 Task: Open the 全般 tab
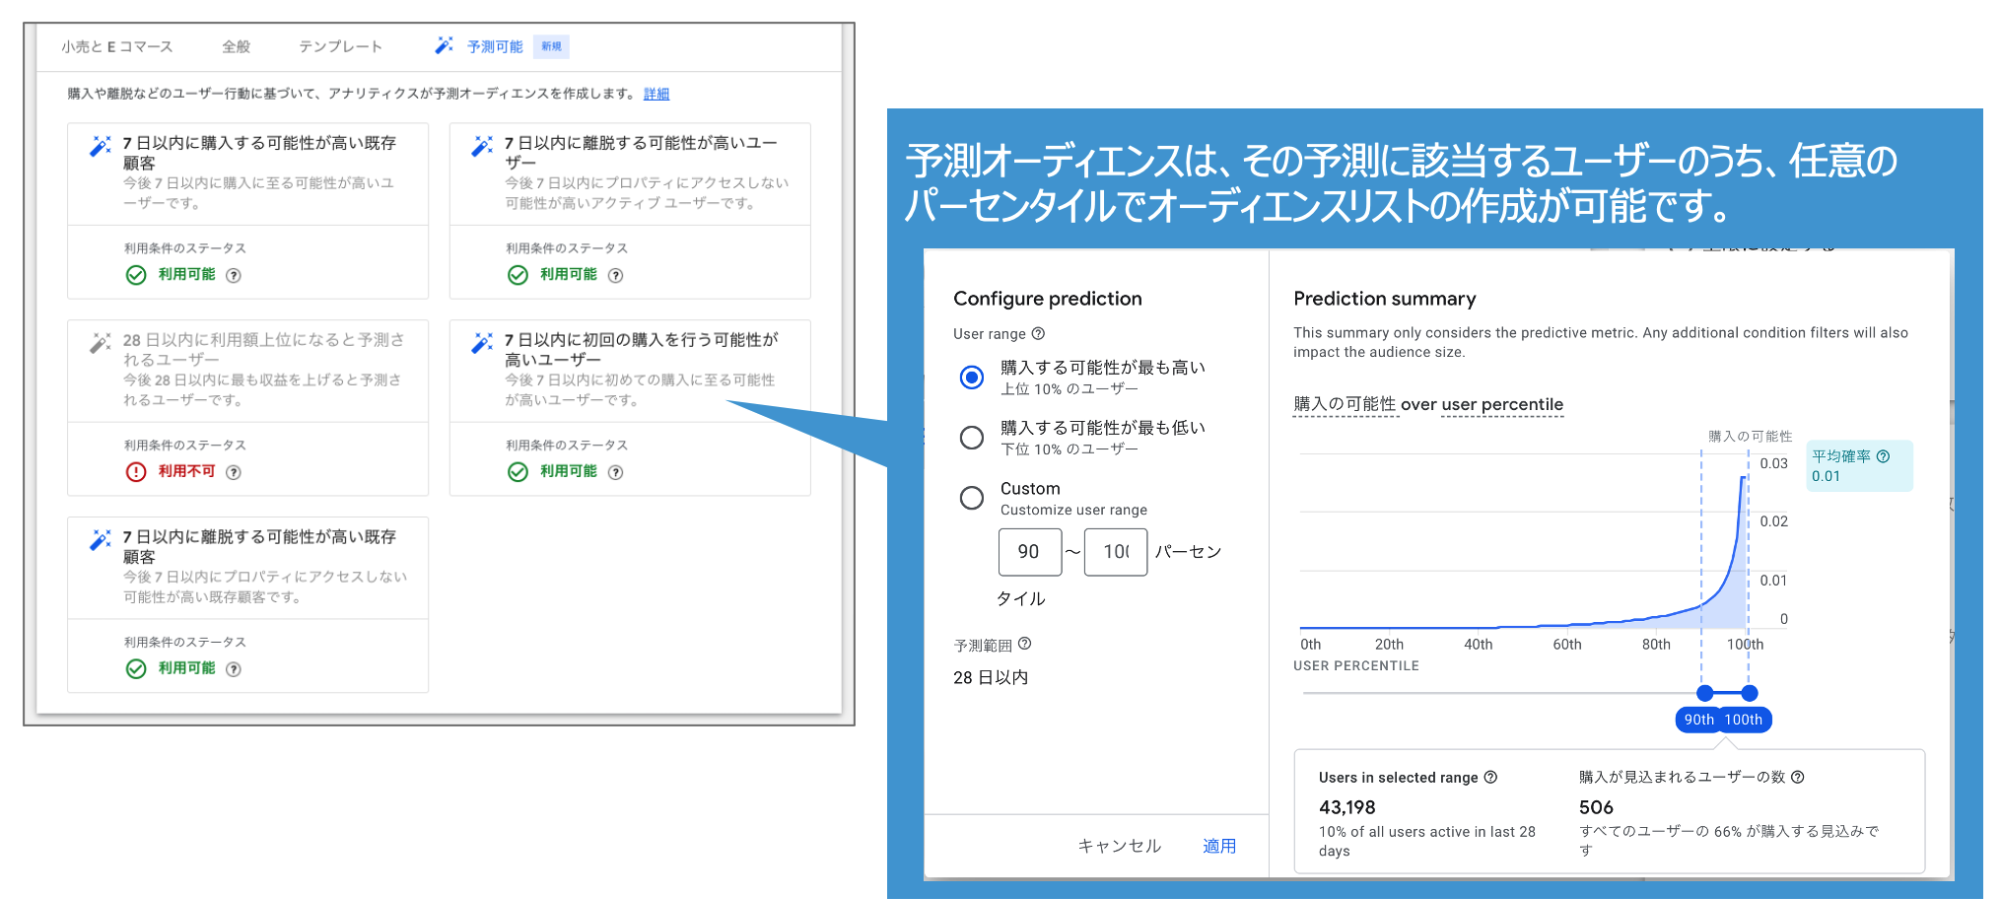[236, 47]
